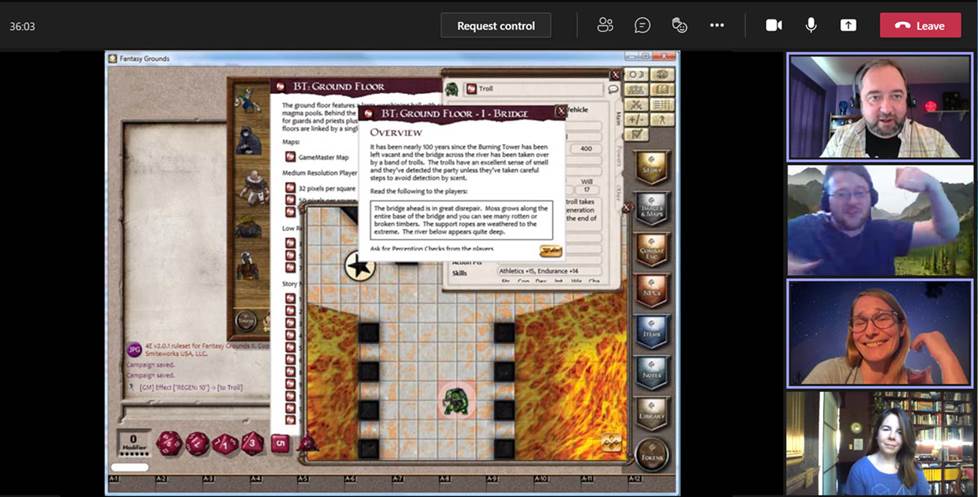Toggle the camera on or off

(x=774, y=26)
